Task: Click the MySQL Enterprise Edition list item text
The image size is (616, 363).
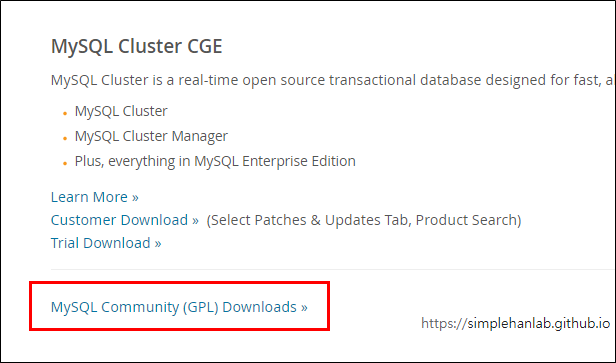Action: point(215,161)
